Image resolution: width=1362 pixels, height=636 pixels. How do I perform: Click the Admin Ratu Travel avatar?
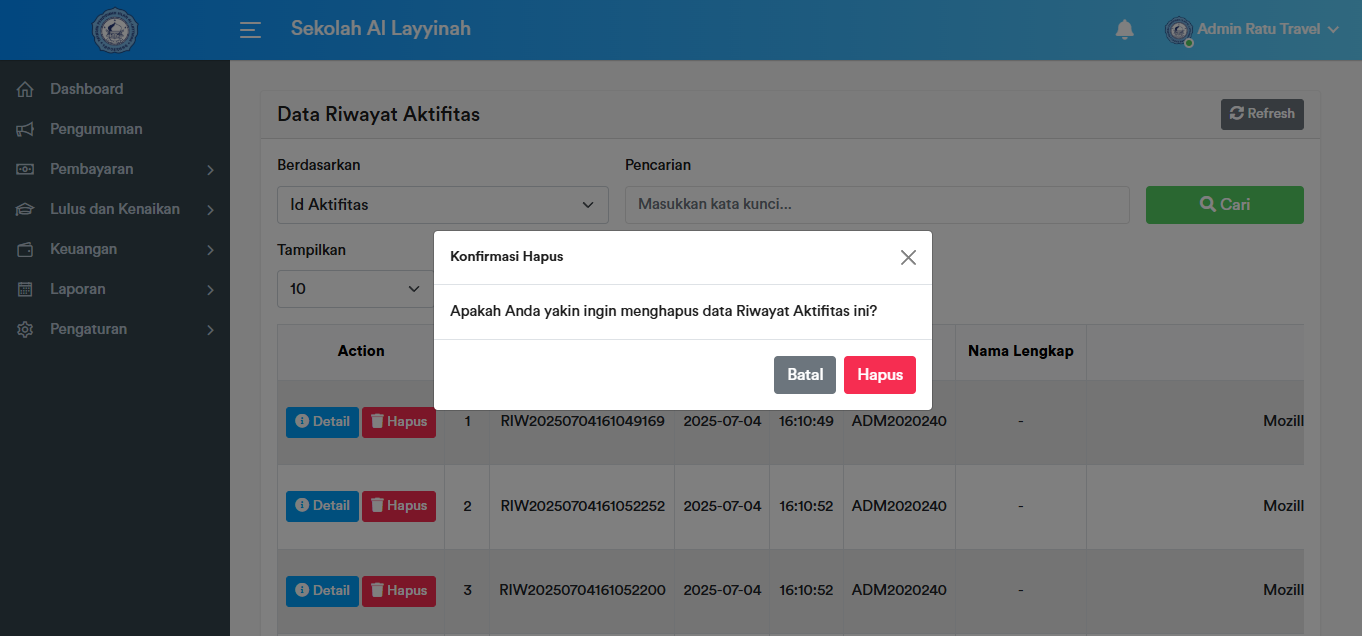tap(1178, 30)
